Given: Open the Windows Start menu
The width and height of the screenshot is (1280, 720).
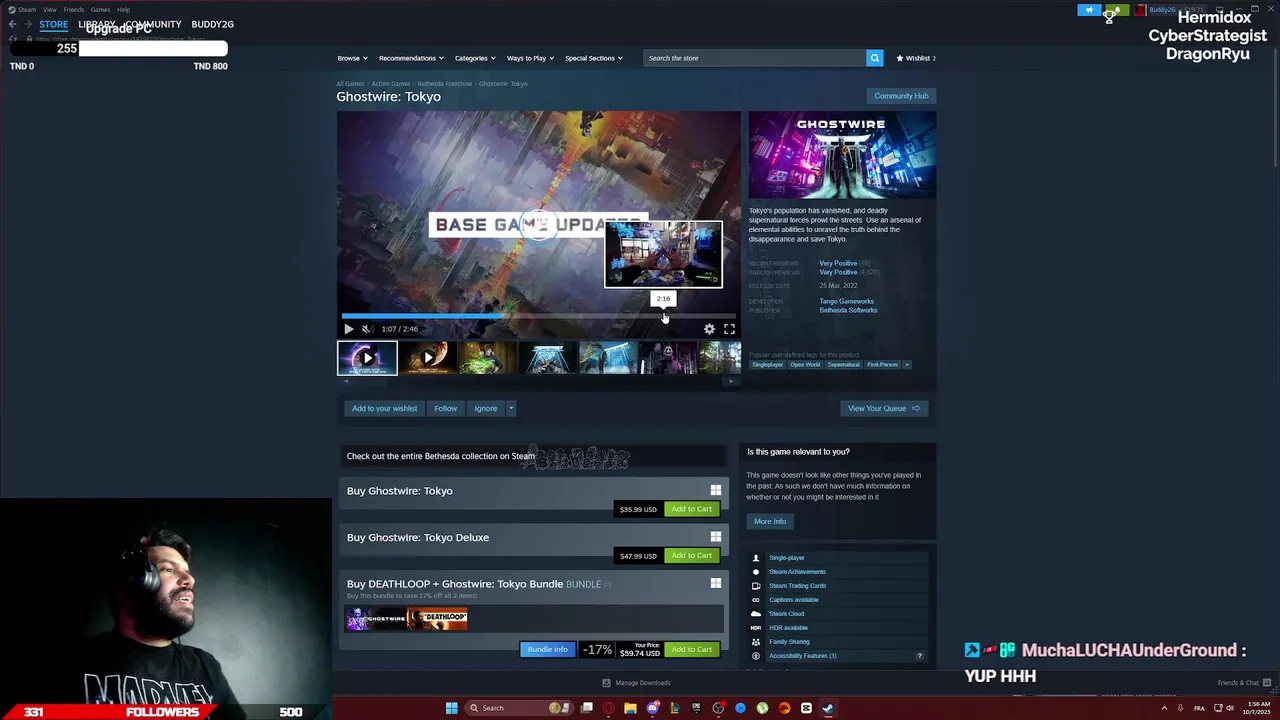Looking at the screenshot, I should tap(451, 708).
